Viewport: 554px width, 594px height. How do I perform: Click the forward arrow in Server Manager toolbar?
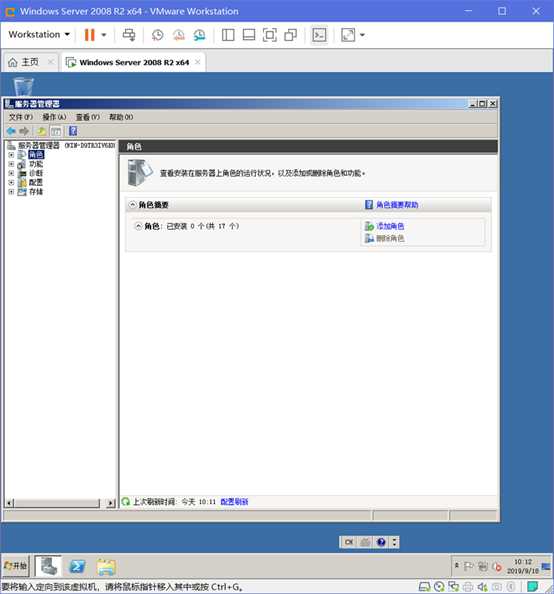point(24,131)
